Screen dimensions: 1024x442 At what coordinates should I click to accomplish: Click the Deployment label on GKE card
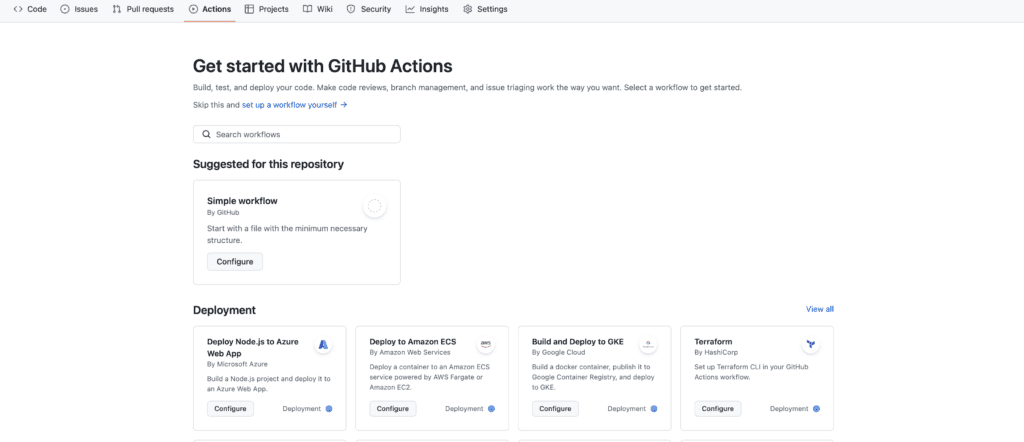coord(626,409)
